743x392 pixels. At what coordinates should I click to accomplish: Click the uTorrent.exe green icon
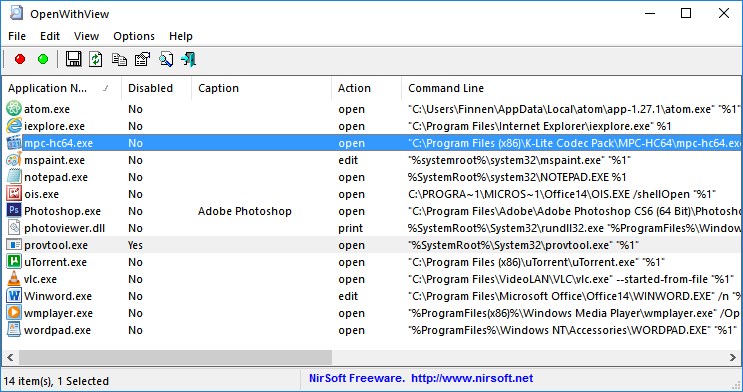[14, 262]
